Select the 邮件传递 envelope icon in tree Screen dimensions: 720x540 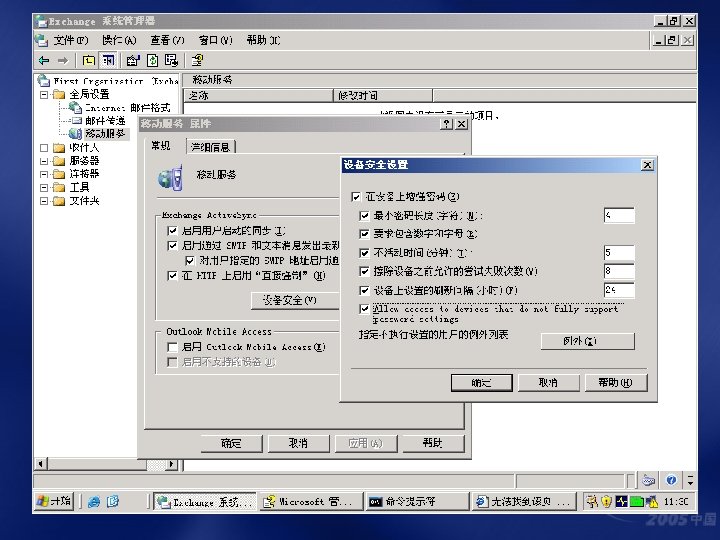(77, 120)
